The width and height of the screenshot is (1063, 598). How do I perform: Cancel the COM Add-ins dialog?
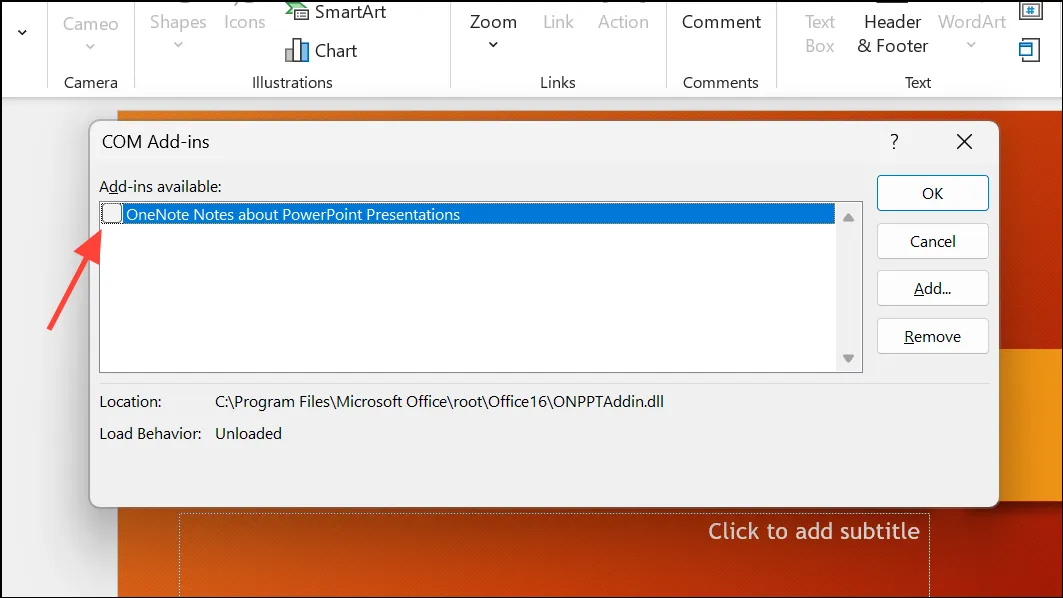click(932, 241)
